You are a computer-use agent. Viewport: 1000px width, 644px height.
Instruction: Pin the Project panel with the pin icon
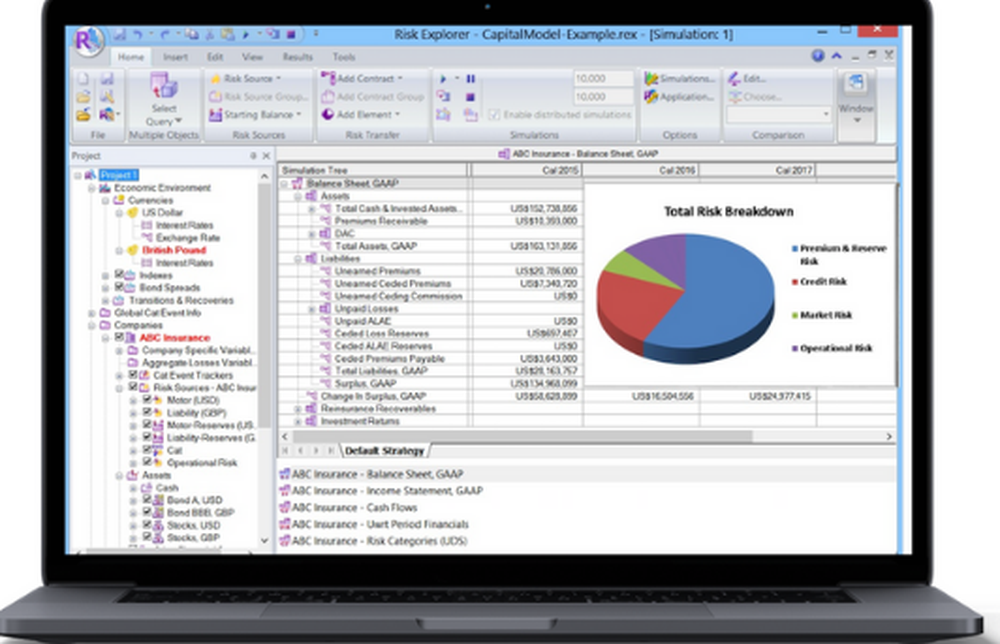click(253, 156)
